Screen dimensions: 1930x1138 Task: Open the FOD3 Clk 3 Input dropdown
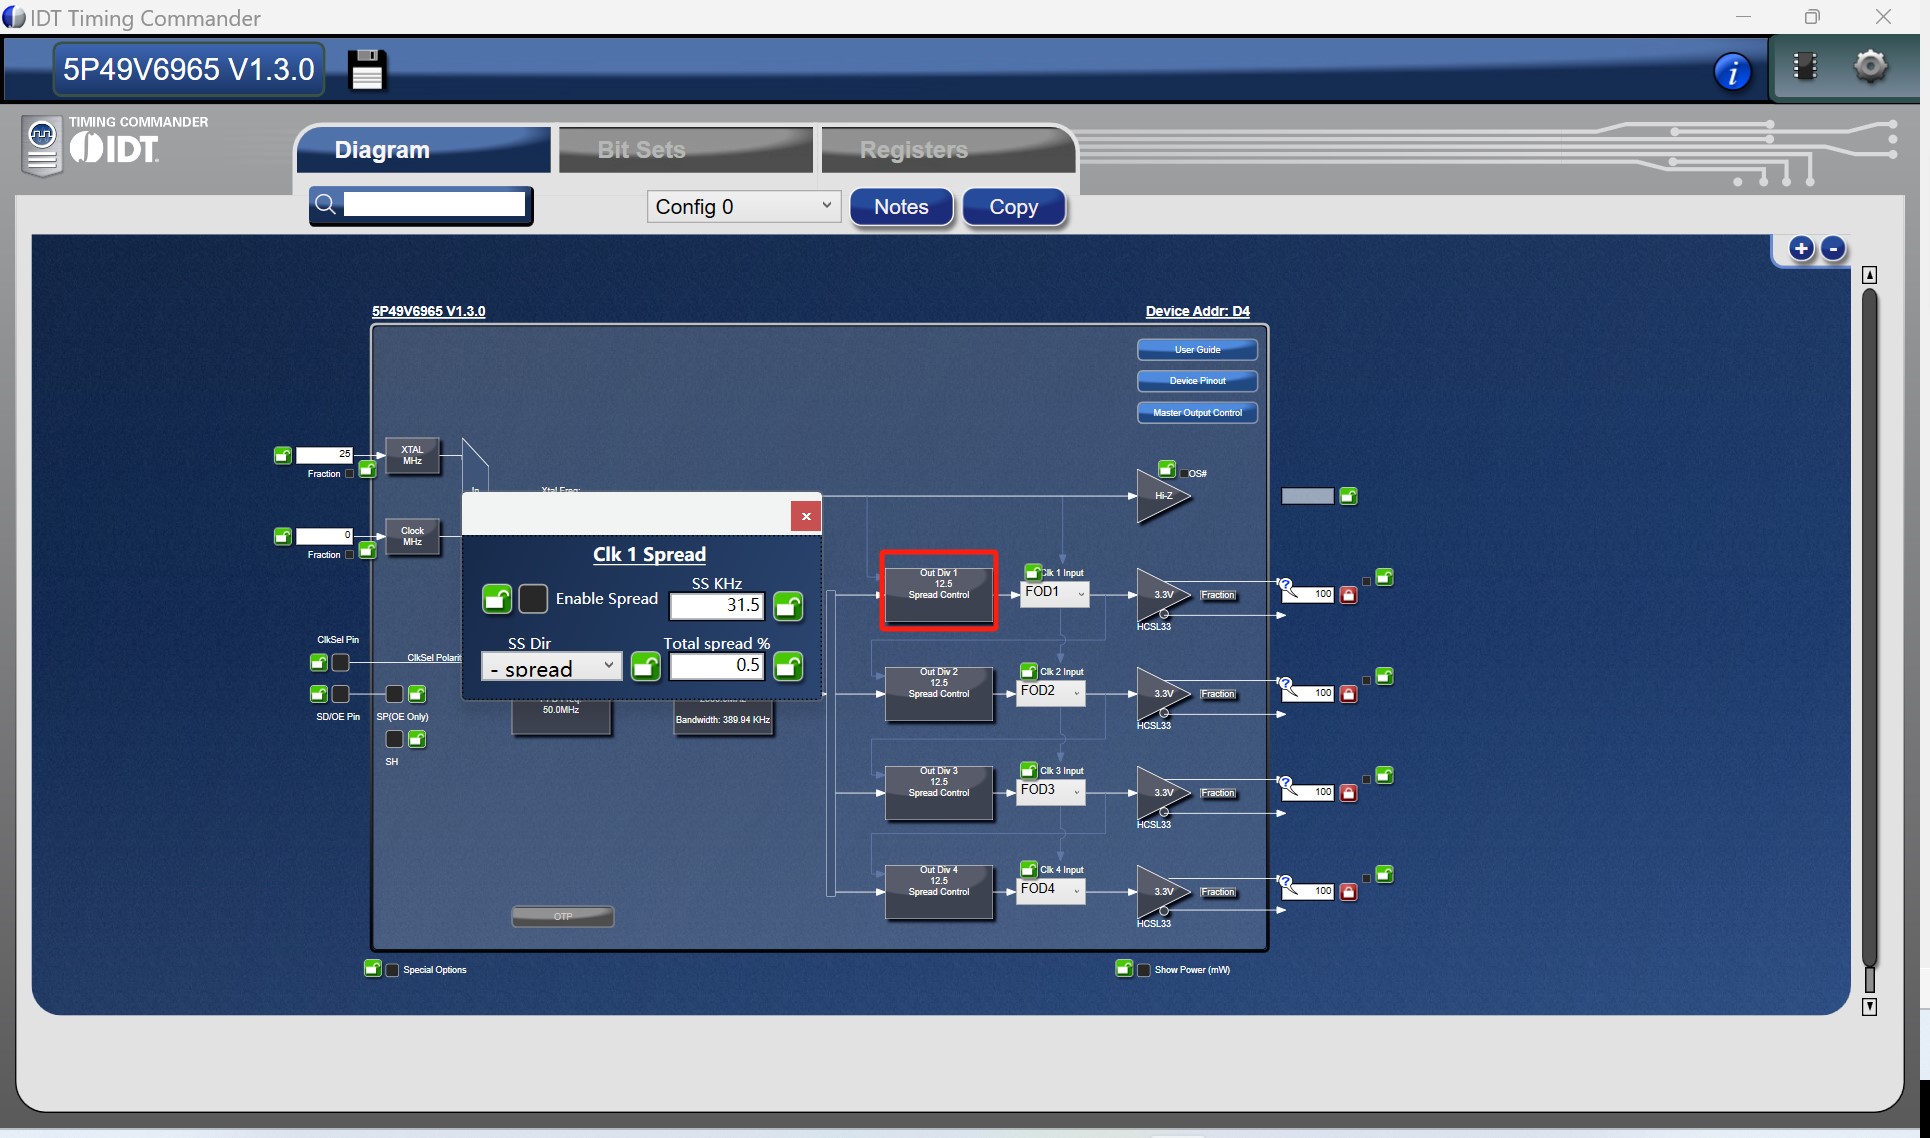point(1051,791)
